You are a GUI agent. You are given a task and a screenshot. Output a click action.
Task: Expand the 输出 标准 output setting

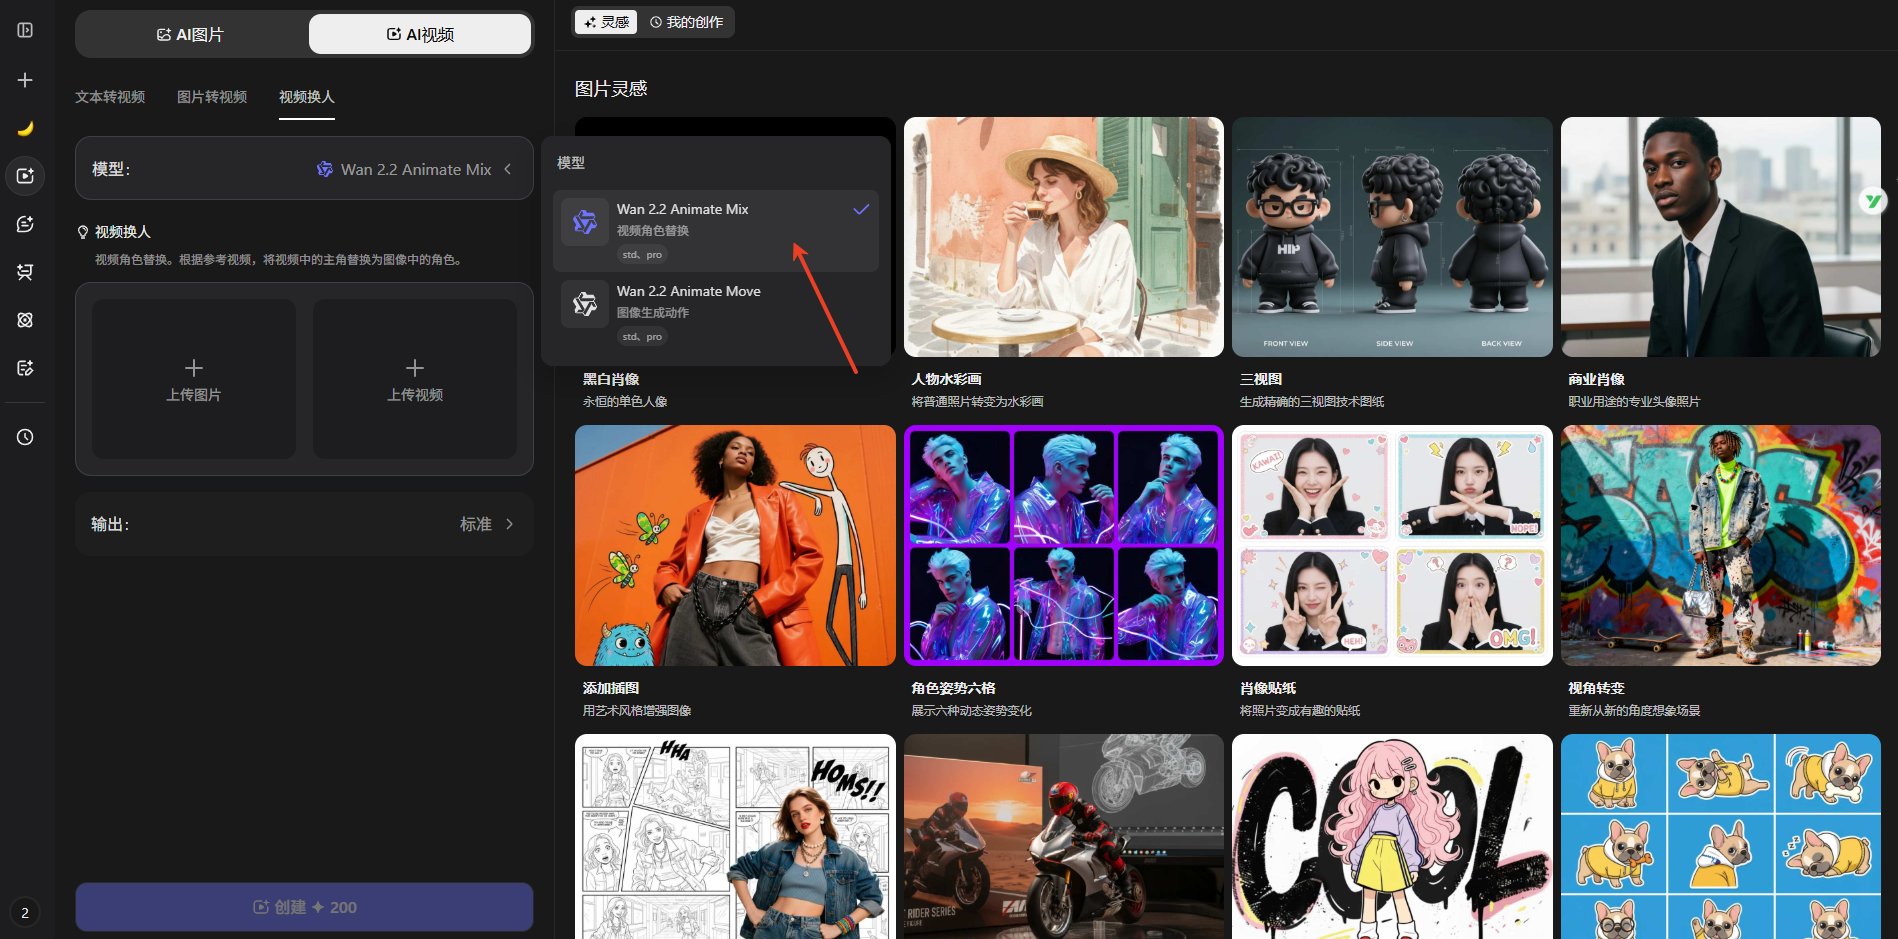point(304,524)
